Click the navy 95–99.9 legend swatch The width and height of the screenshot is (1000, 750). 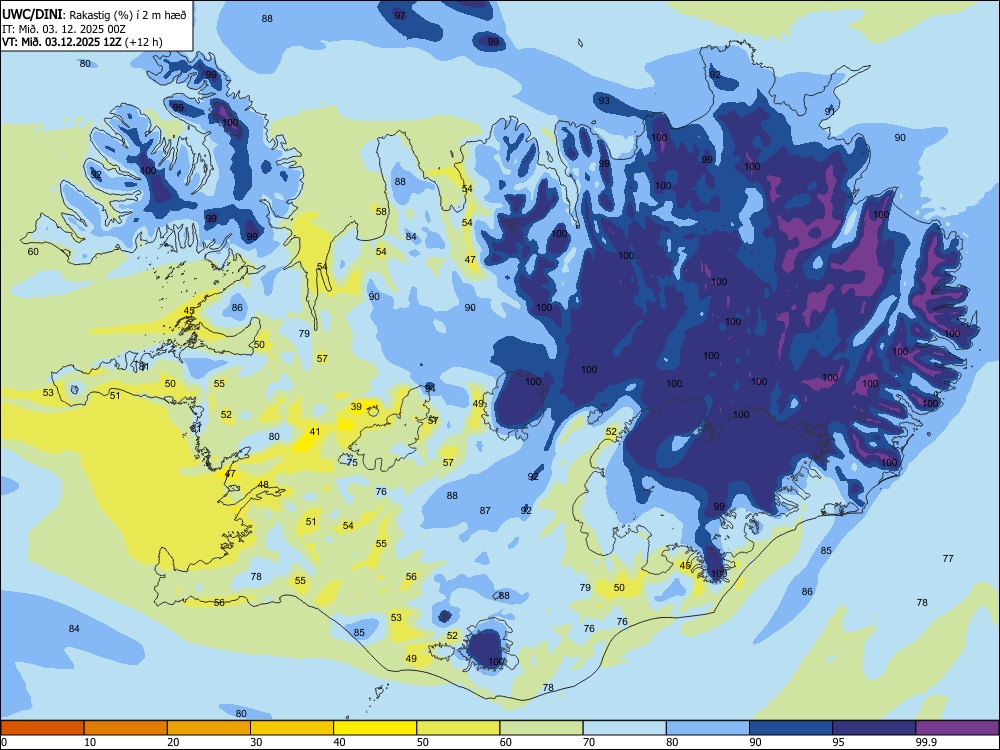[x=874, y=728]
